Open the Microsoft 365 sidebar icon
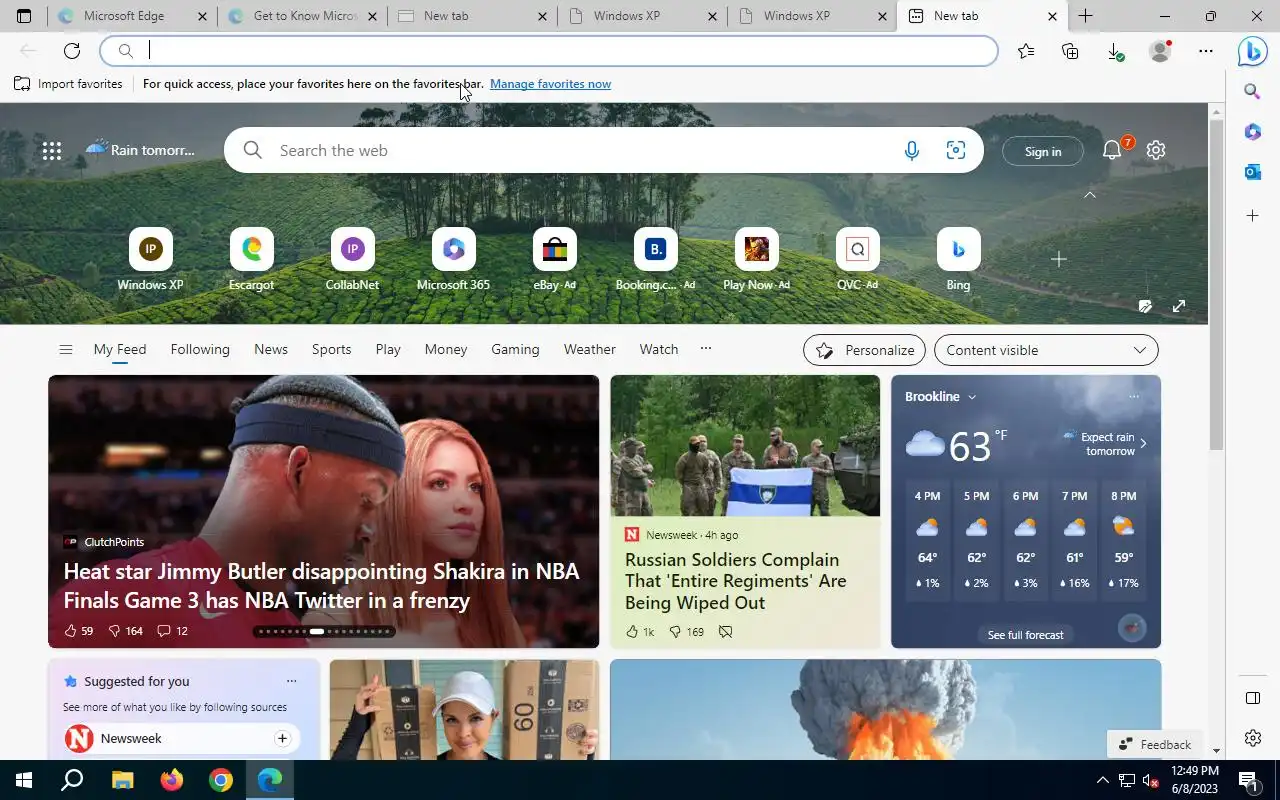Image resolution: width=1280 pixels, height=800 pixels. click(1252, 132)
